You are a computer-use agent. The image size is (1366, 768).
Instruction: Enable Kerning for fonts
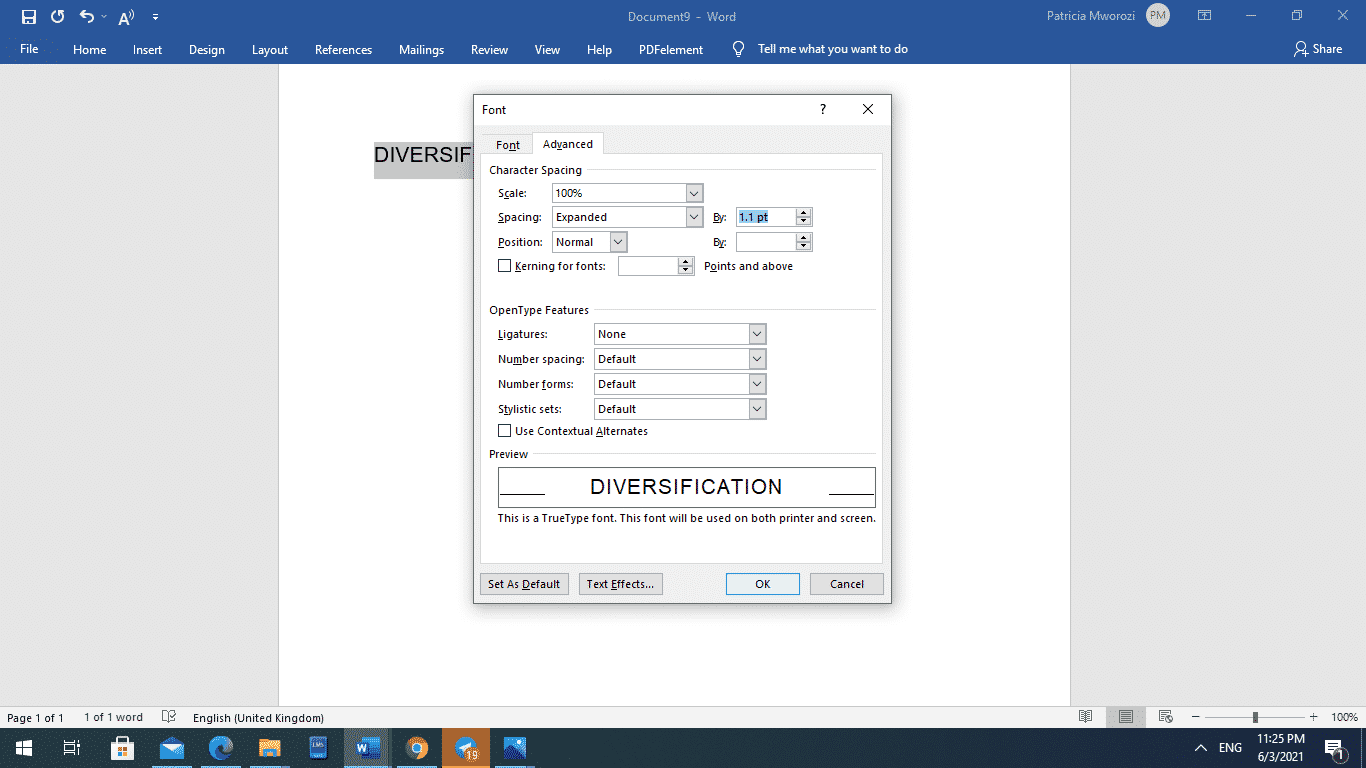coord(505,265)
